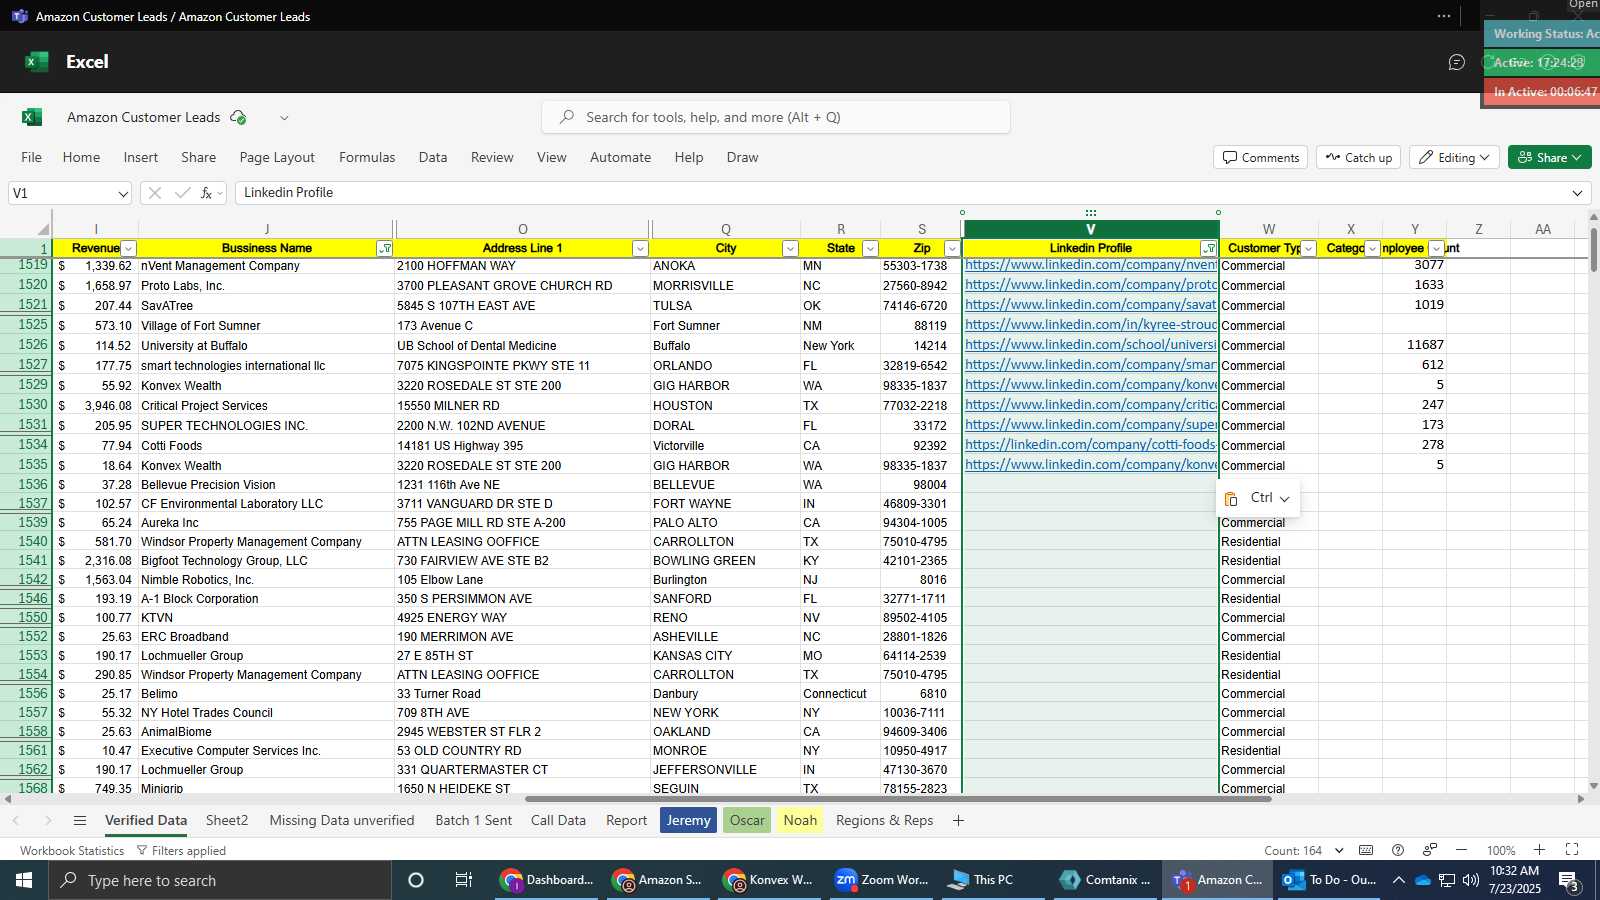Expand the Name Box dropdown
Screen dimensions: 1600x900
(123, 193)
